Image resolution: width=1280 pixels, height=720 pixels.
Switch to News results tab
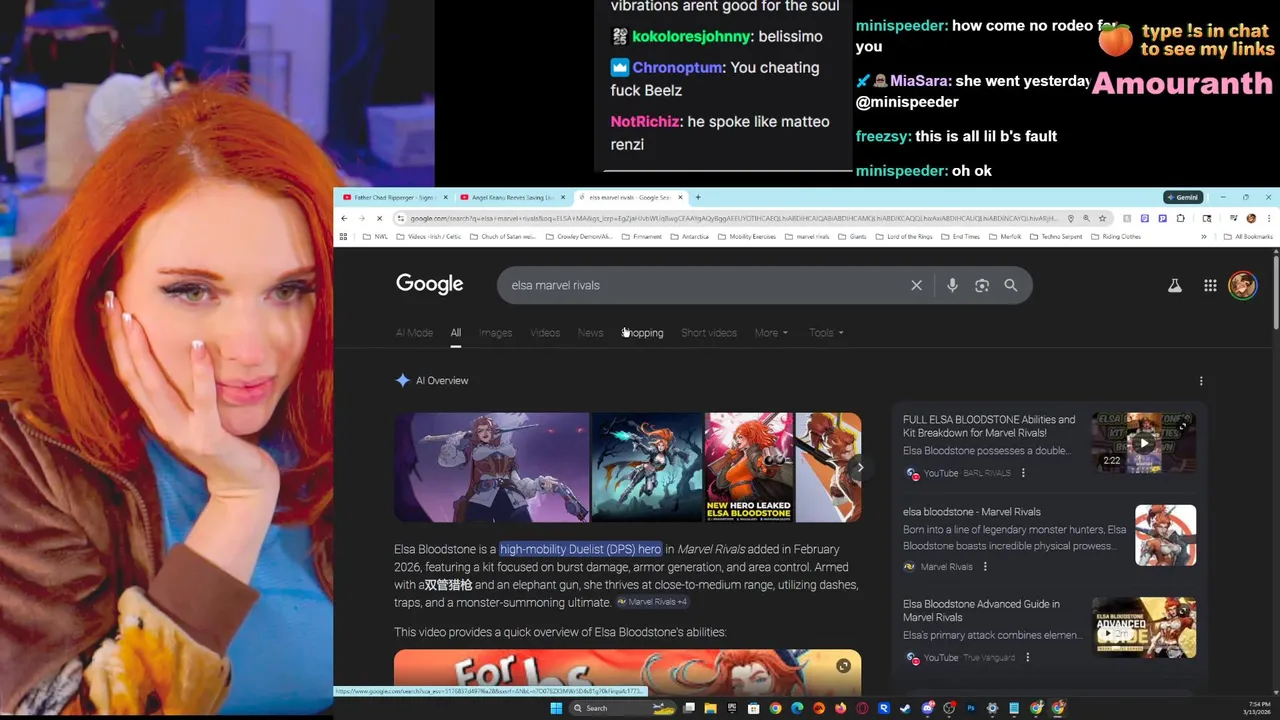591,333
